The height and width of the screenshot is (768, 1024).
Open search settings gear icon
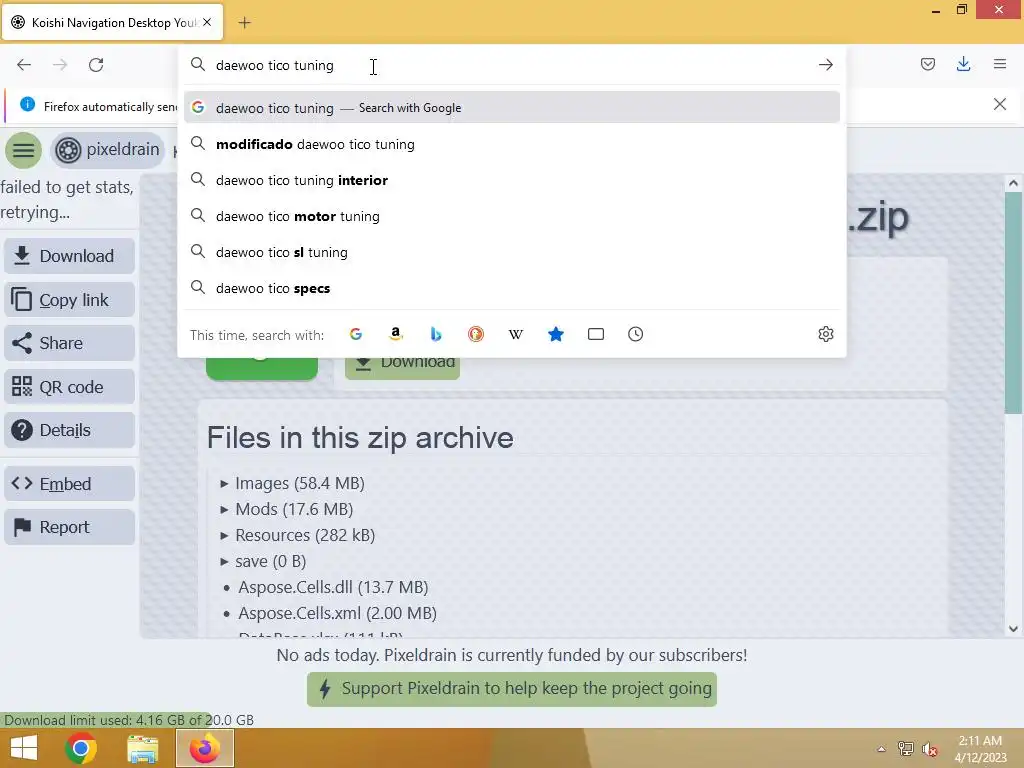[825, 334]
